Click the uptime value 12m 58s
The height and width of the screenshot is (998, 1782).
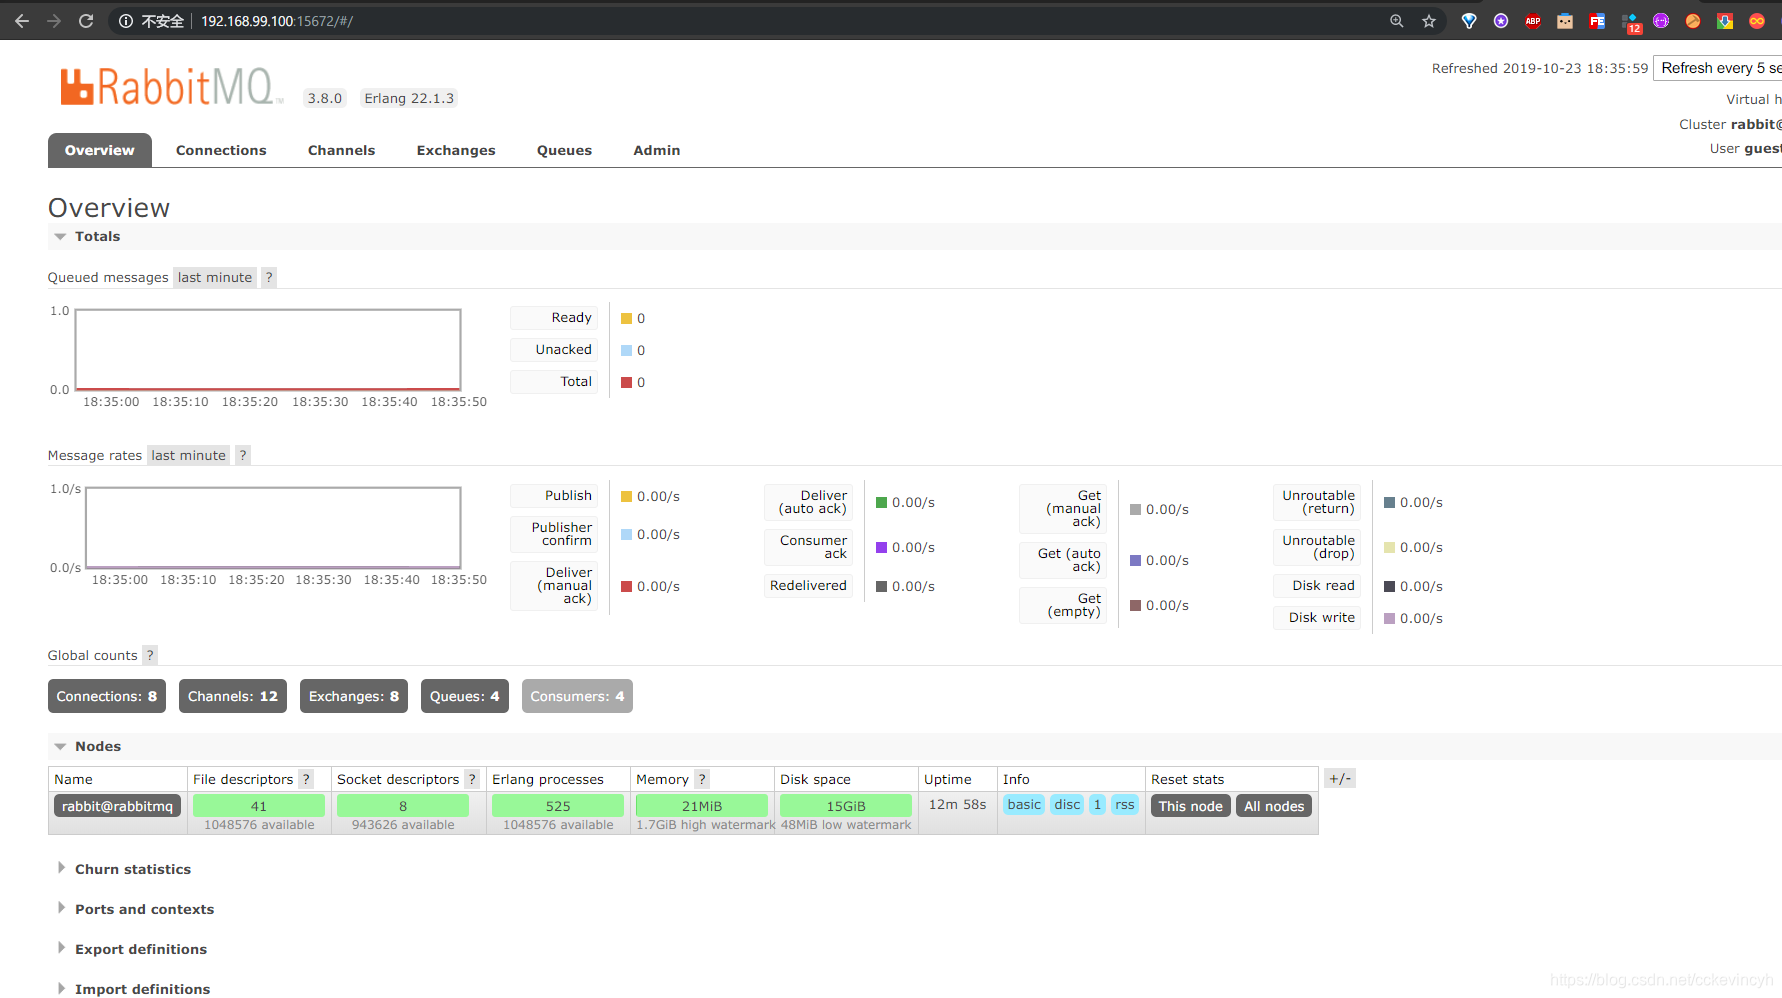tap(957, 804)
